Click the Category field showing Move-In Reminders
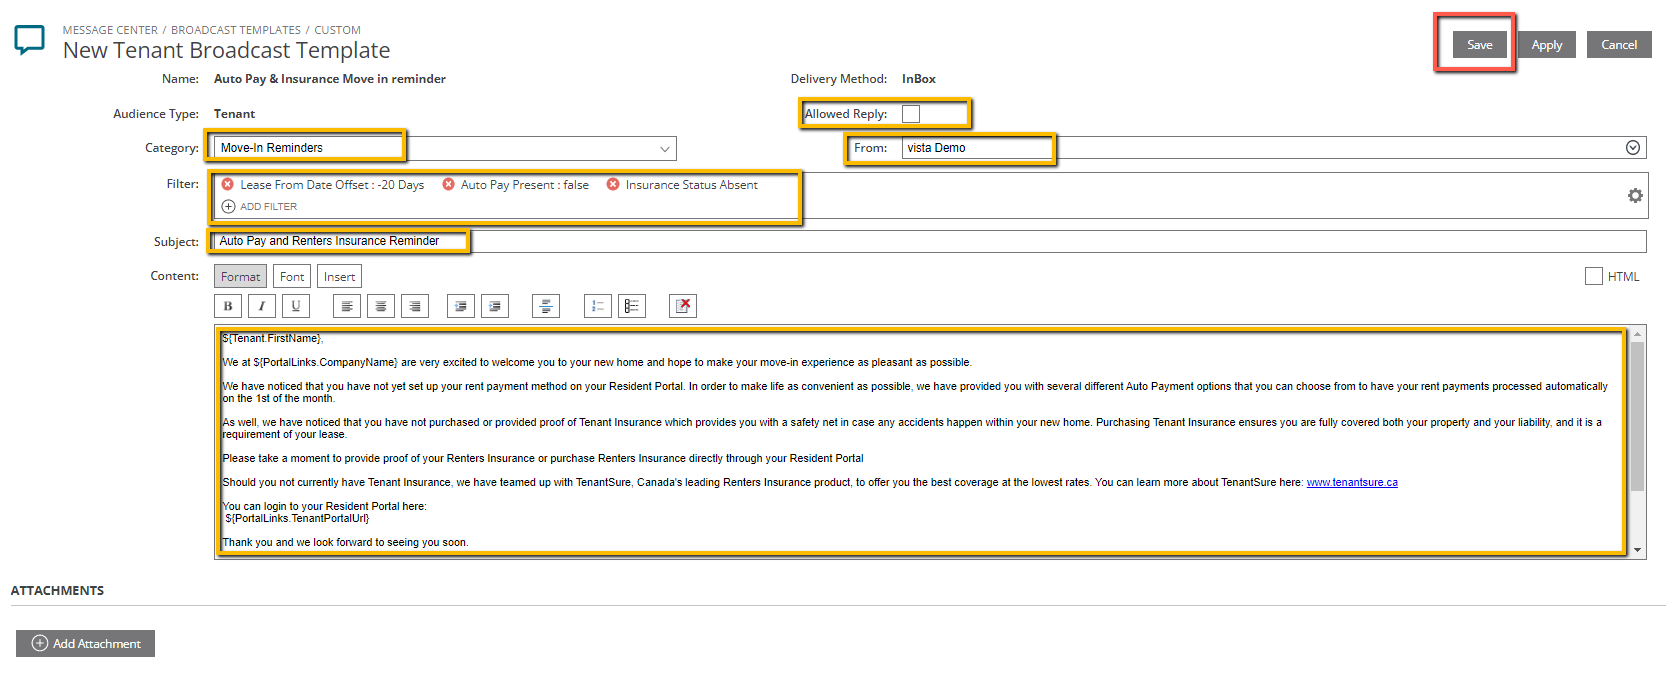Screen dimensions: 1666x688 [445, 148]
